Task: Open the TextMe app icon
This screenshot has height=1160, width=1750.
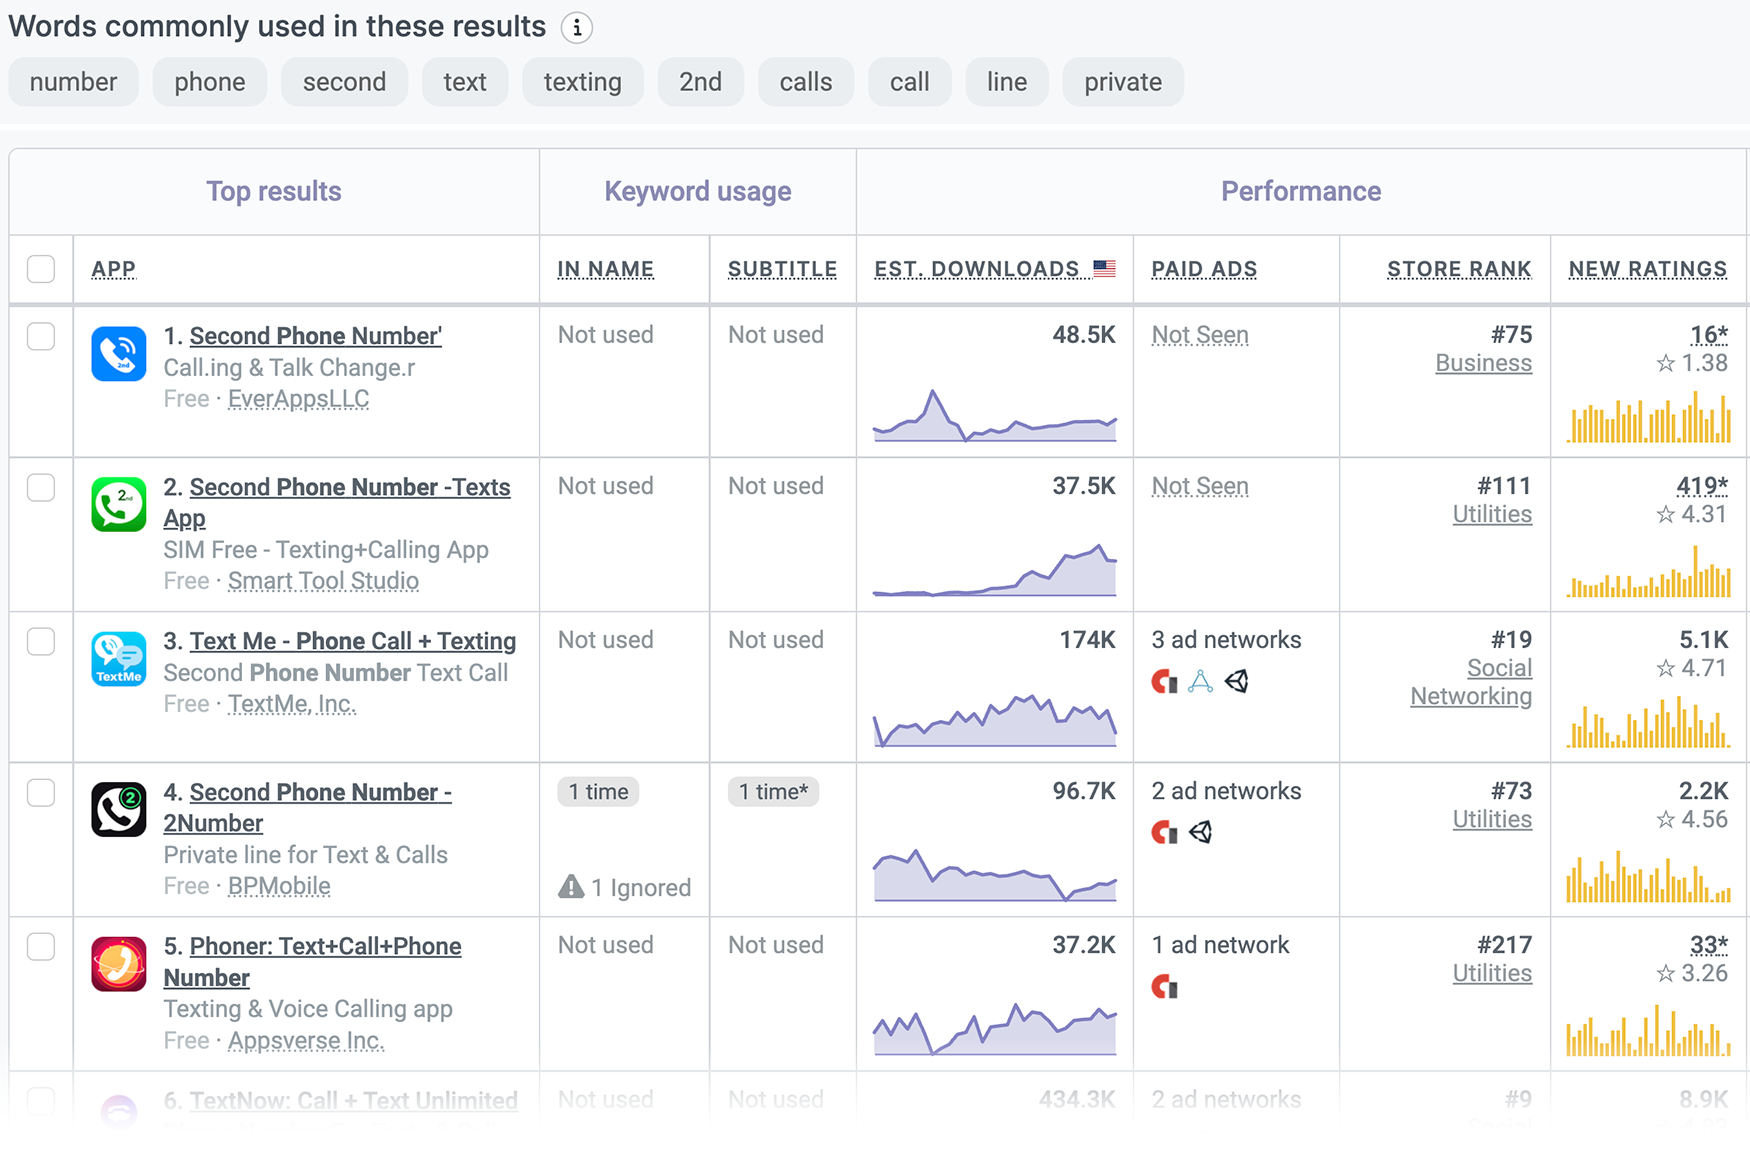Action: tap(119, 658)
